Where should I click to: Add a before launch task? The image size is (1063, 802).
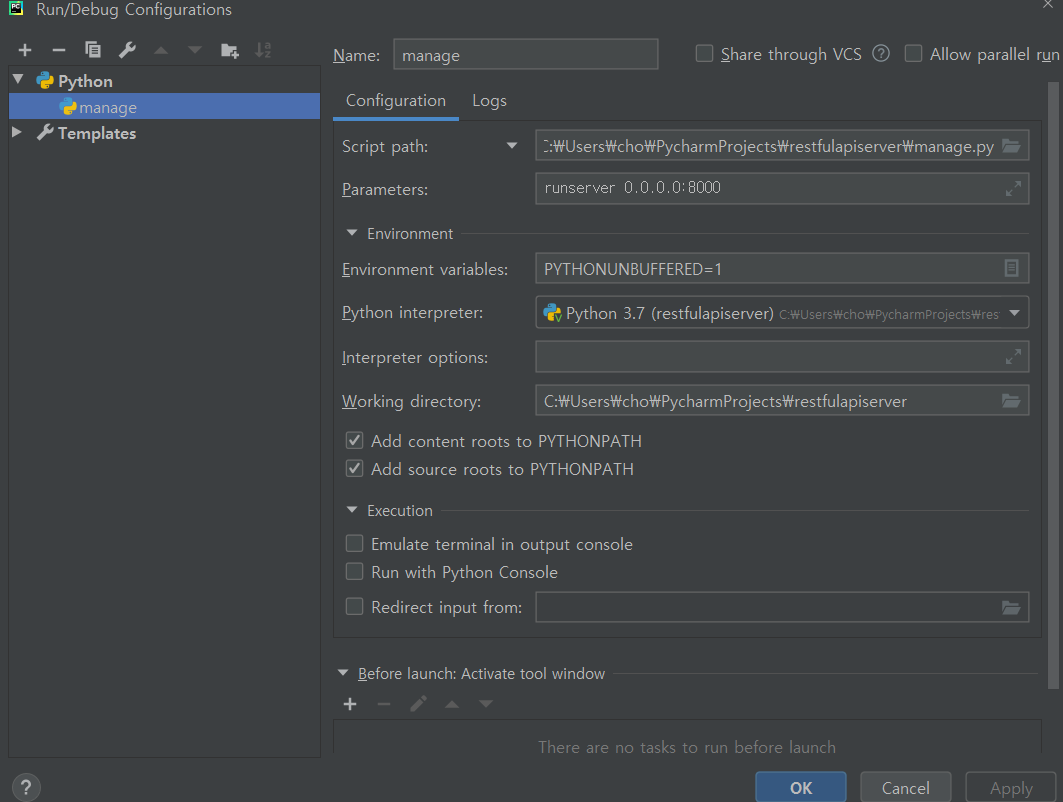coord(350,704)
